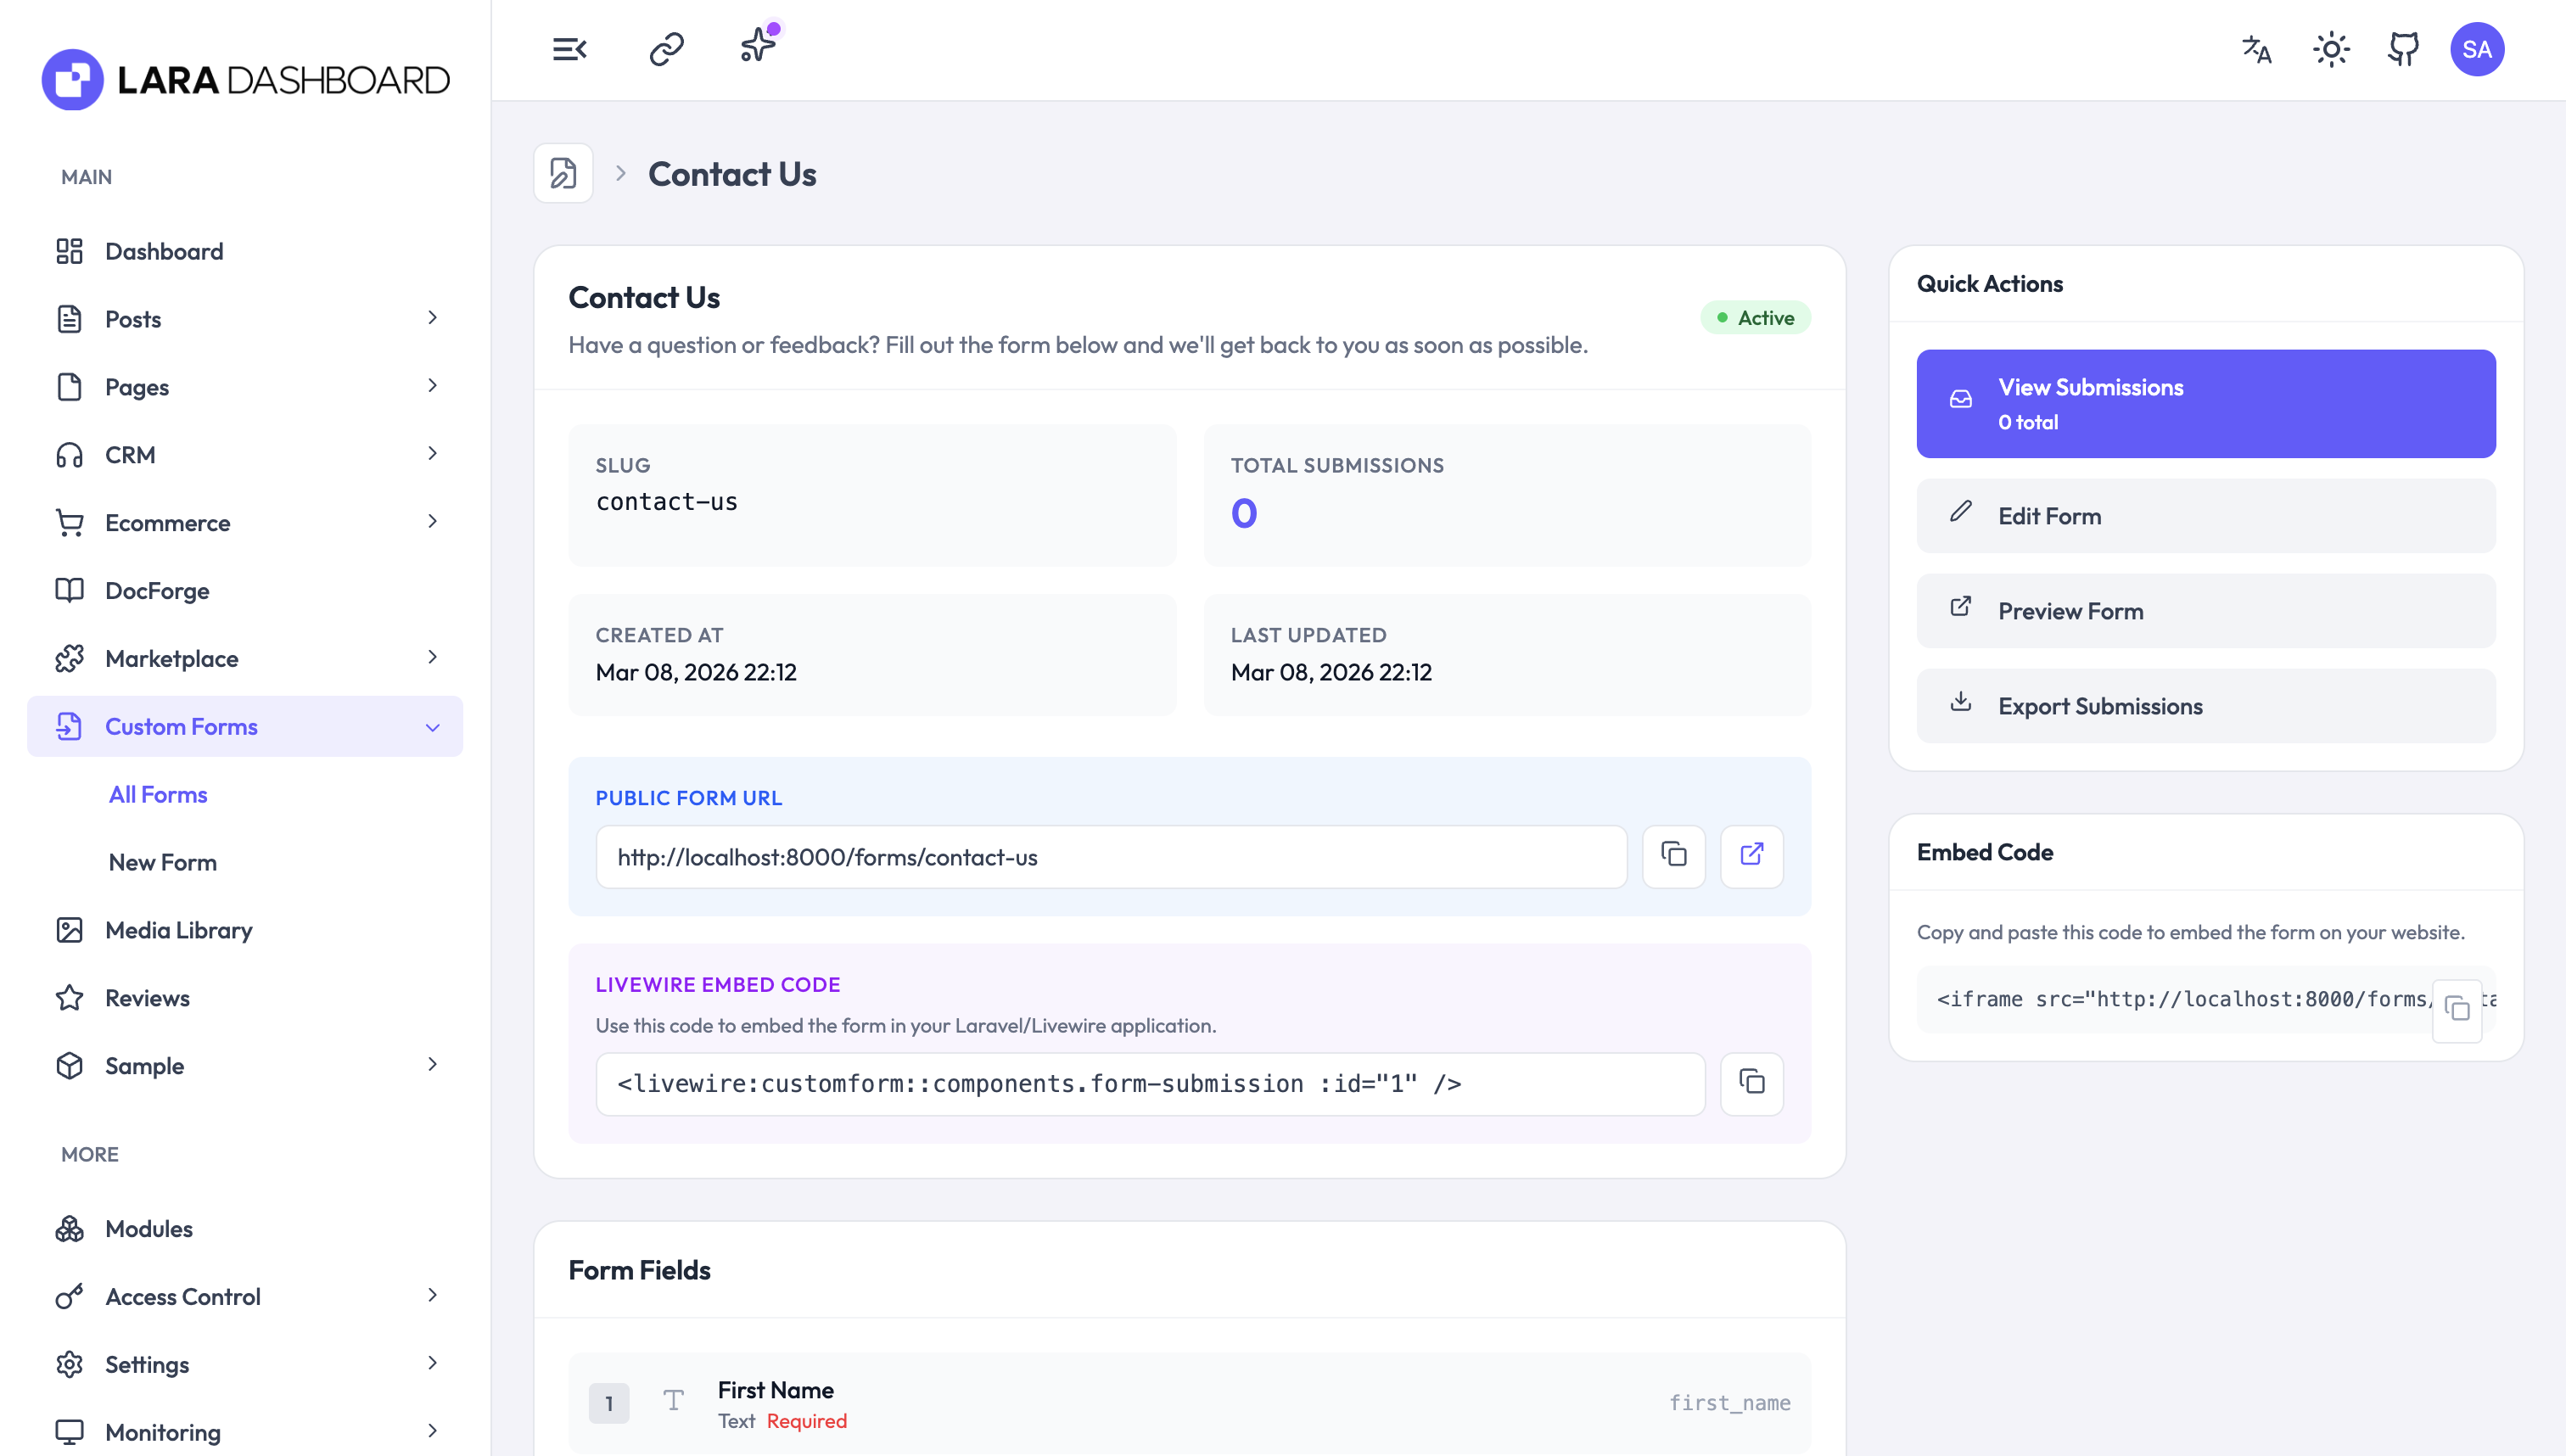2566x1456 pixels.
Task: Open the form URL in a new tab
Action: click(1752, 856)
